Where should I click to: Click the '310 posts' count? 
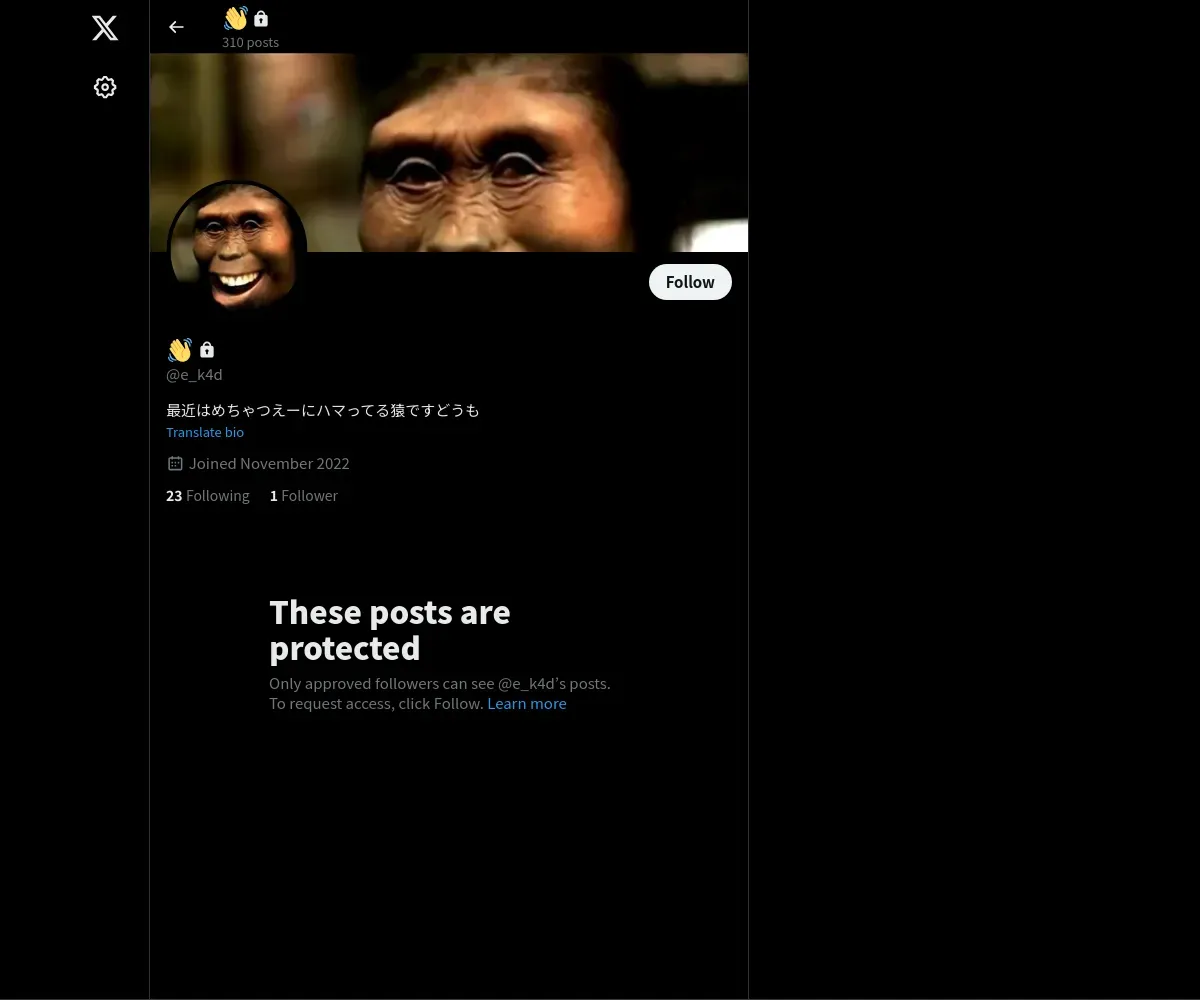250,42
